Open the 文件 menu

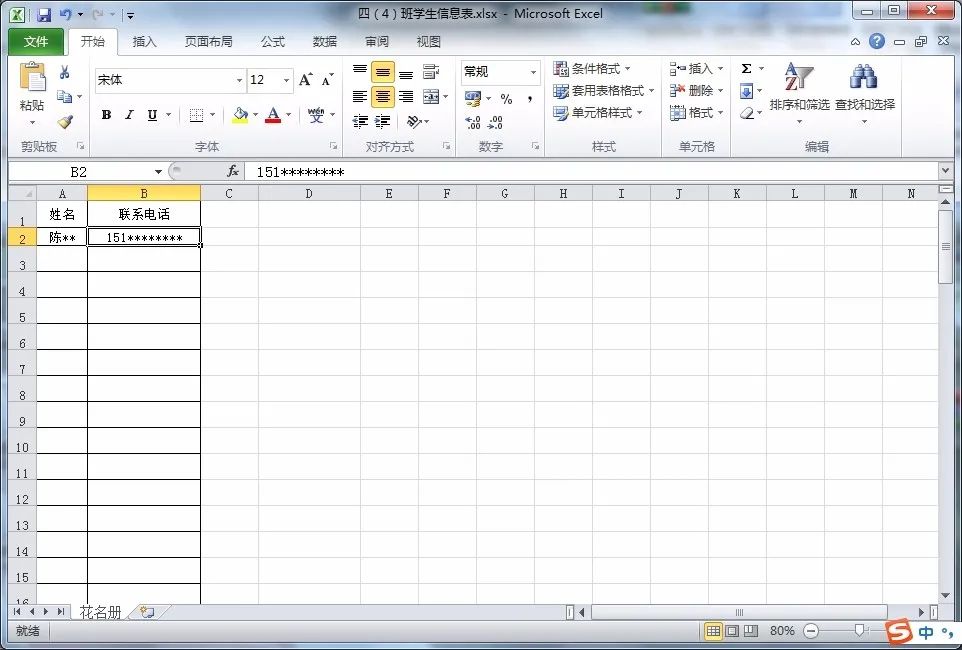(35, 42)
